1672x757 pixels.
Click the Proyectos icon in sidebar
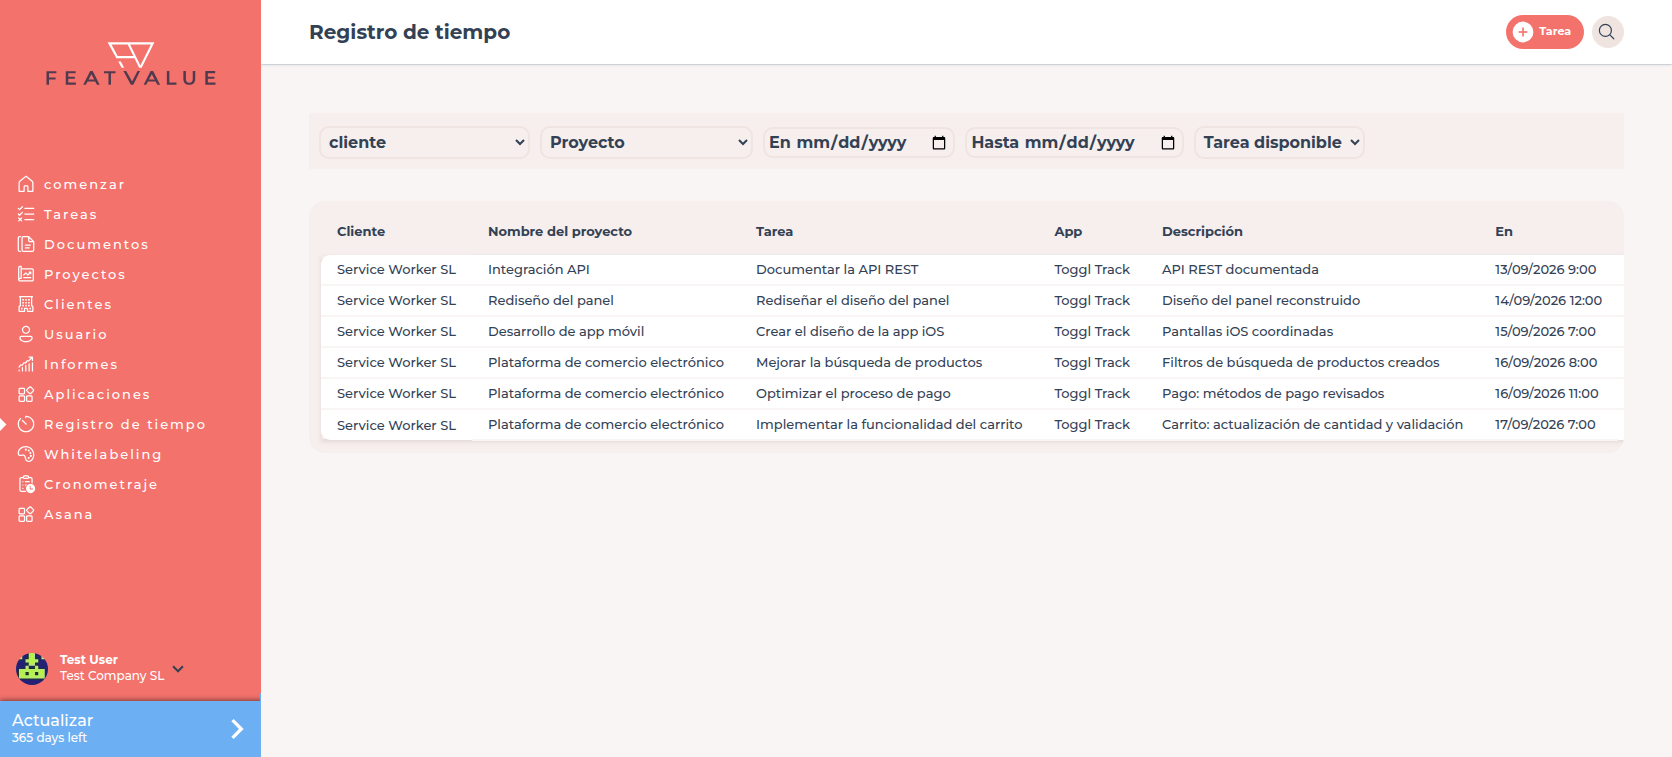pyautogui.click(x=26, y=274)
